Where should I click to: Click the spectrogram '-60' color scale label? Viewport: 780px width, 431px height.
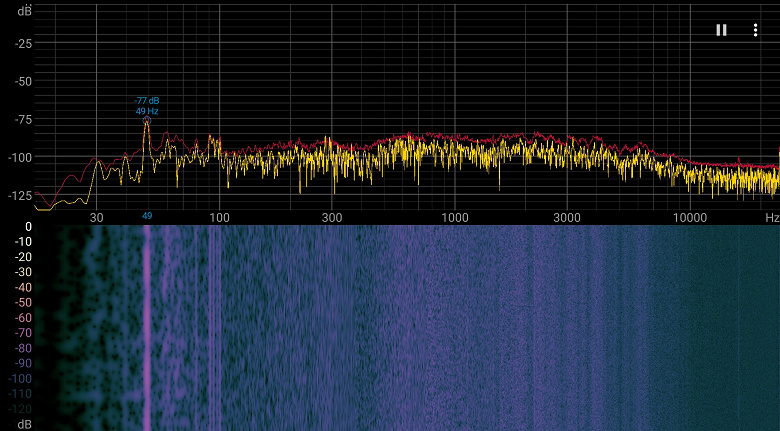[23, 318]
